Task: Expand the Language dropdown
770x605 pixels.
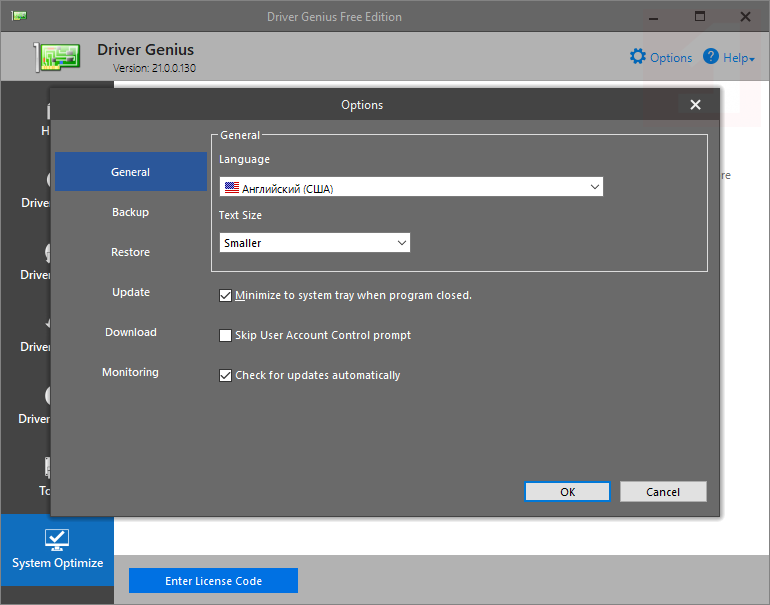Action: point(594,187)
